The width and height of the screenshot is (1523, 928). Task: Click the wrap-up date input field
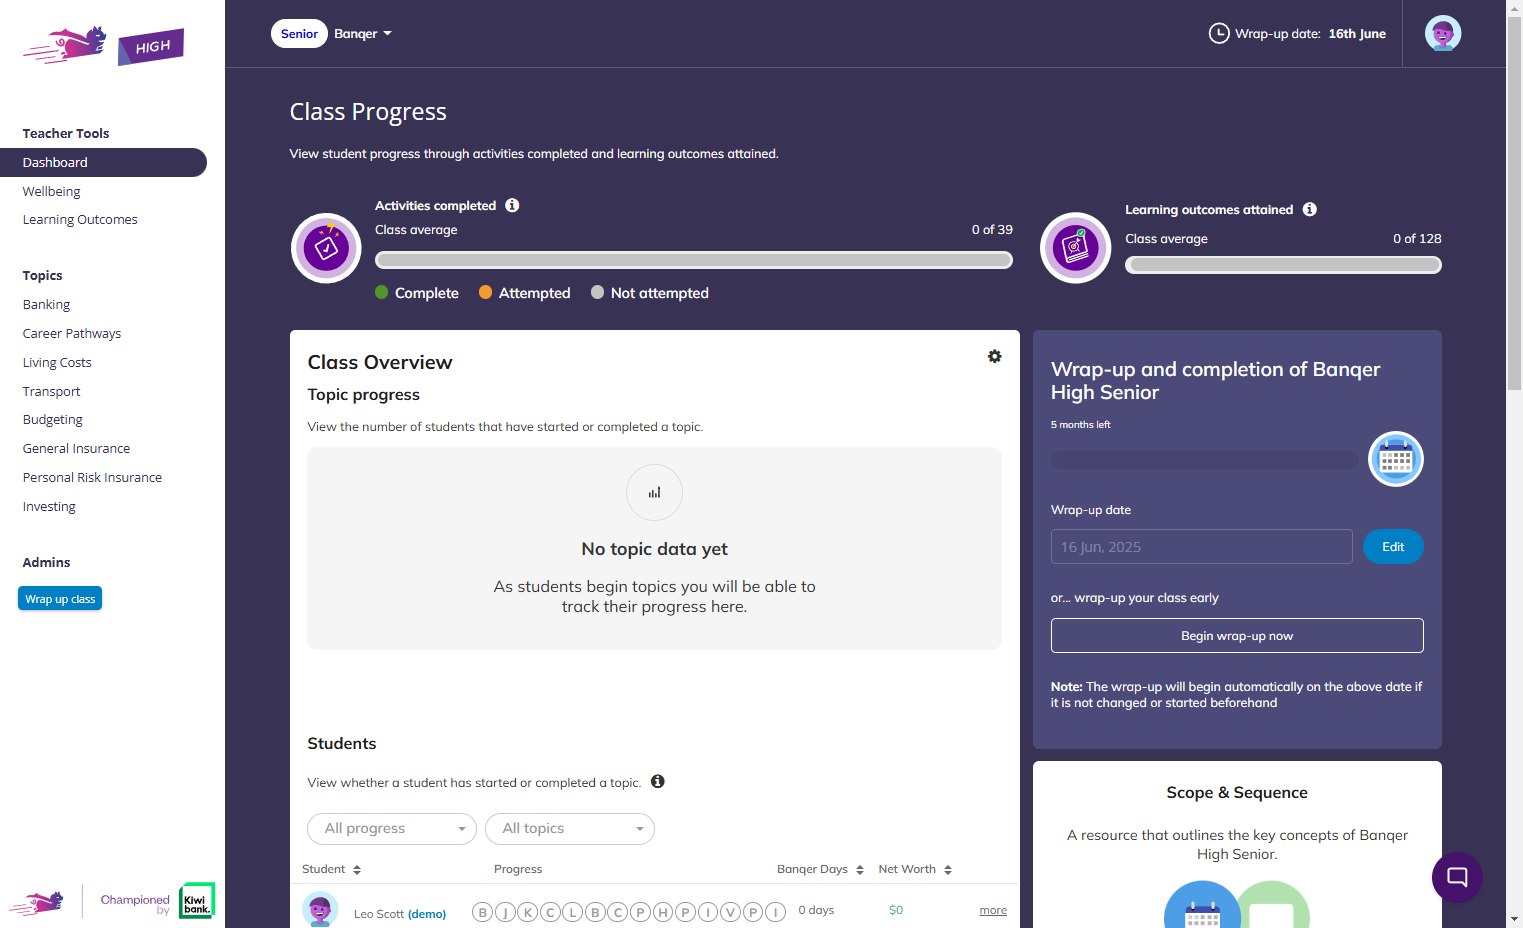coord(1202,547)
